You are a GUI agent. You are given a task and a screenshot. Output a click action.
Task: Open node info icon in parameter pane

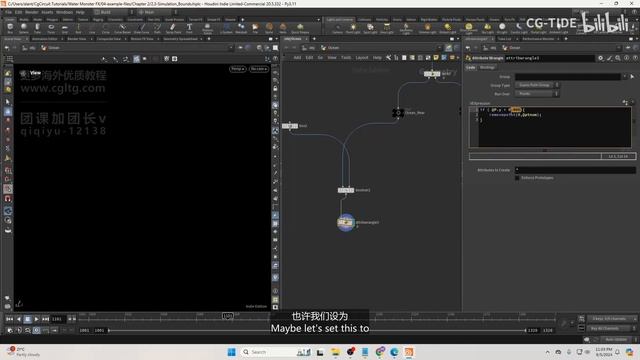tap(627, 58)
